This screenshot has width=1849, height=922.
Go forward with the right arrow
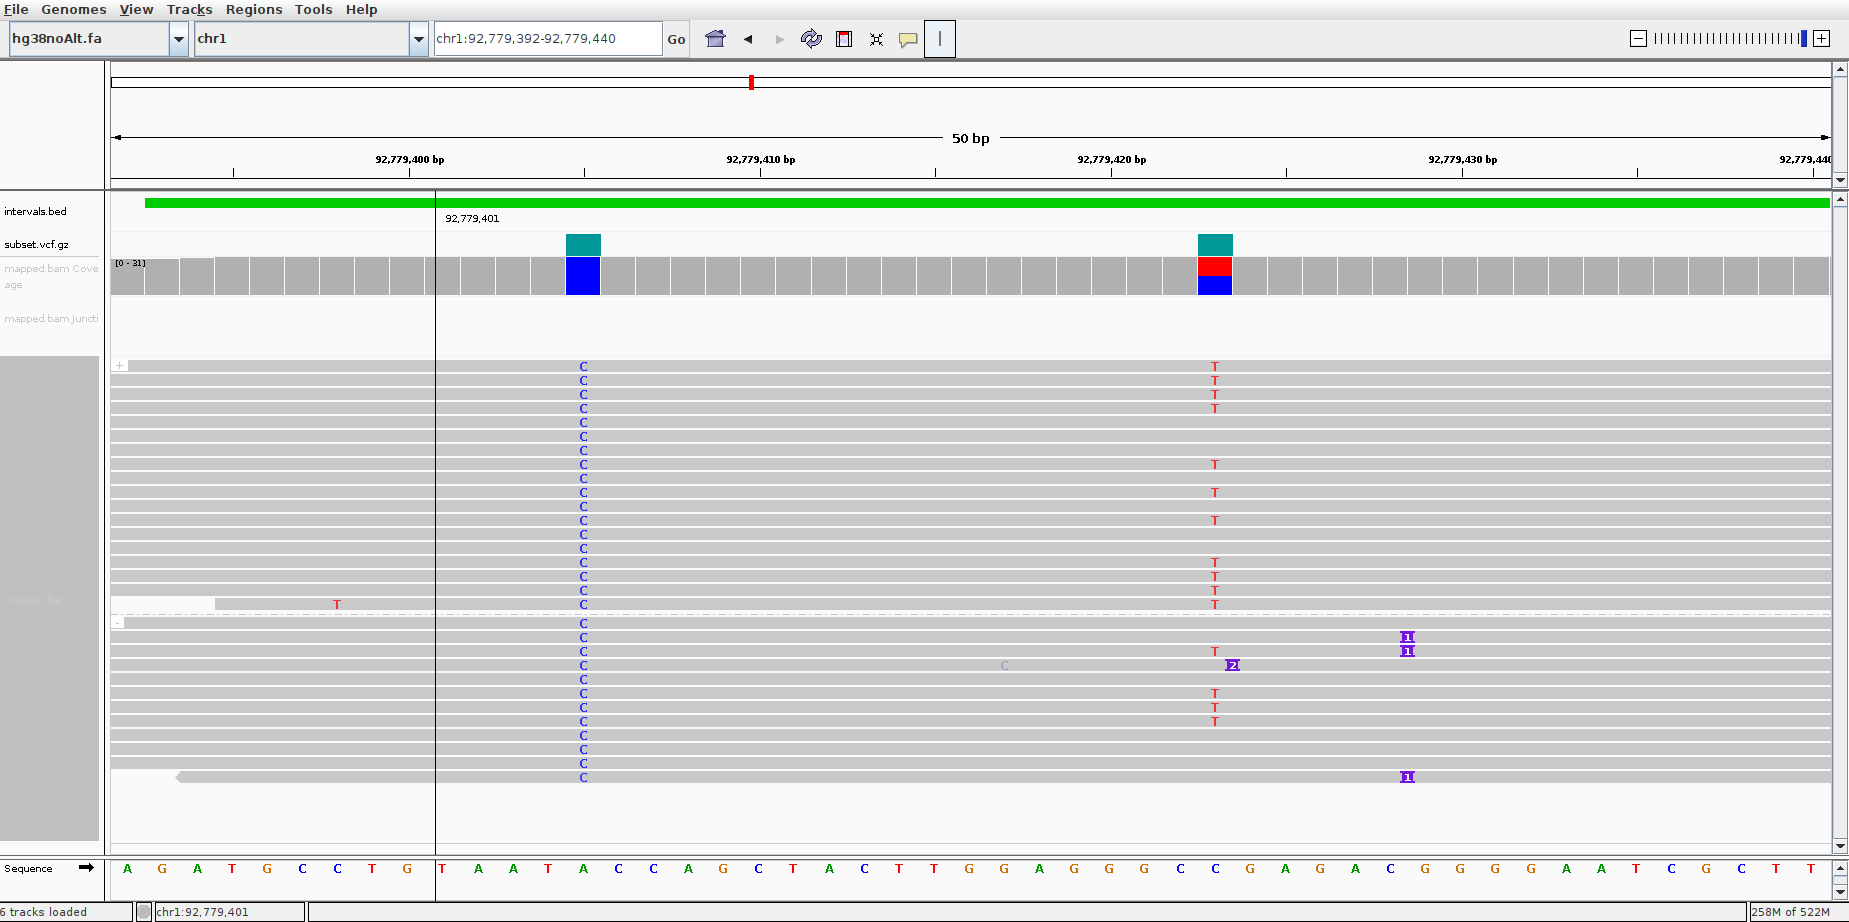[780, 39]
